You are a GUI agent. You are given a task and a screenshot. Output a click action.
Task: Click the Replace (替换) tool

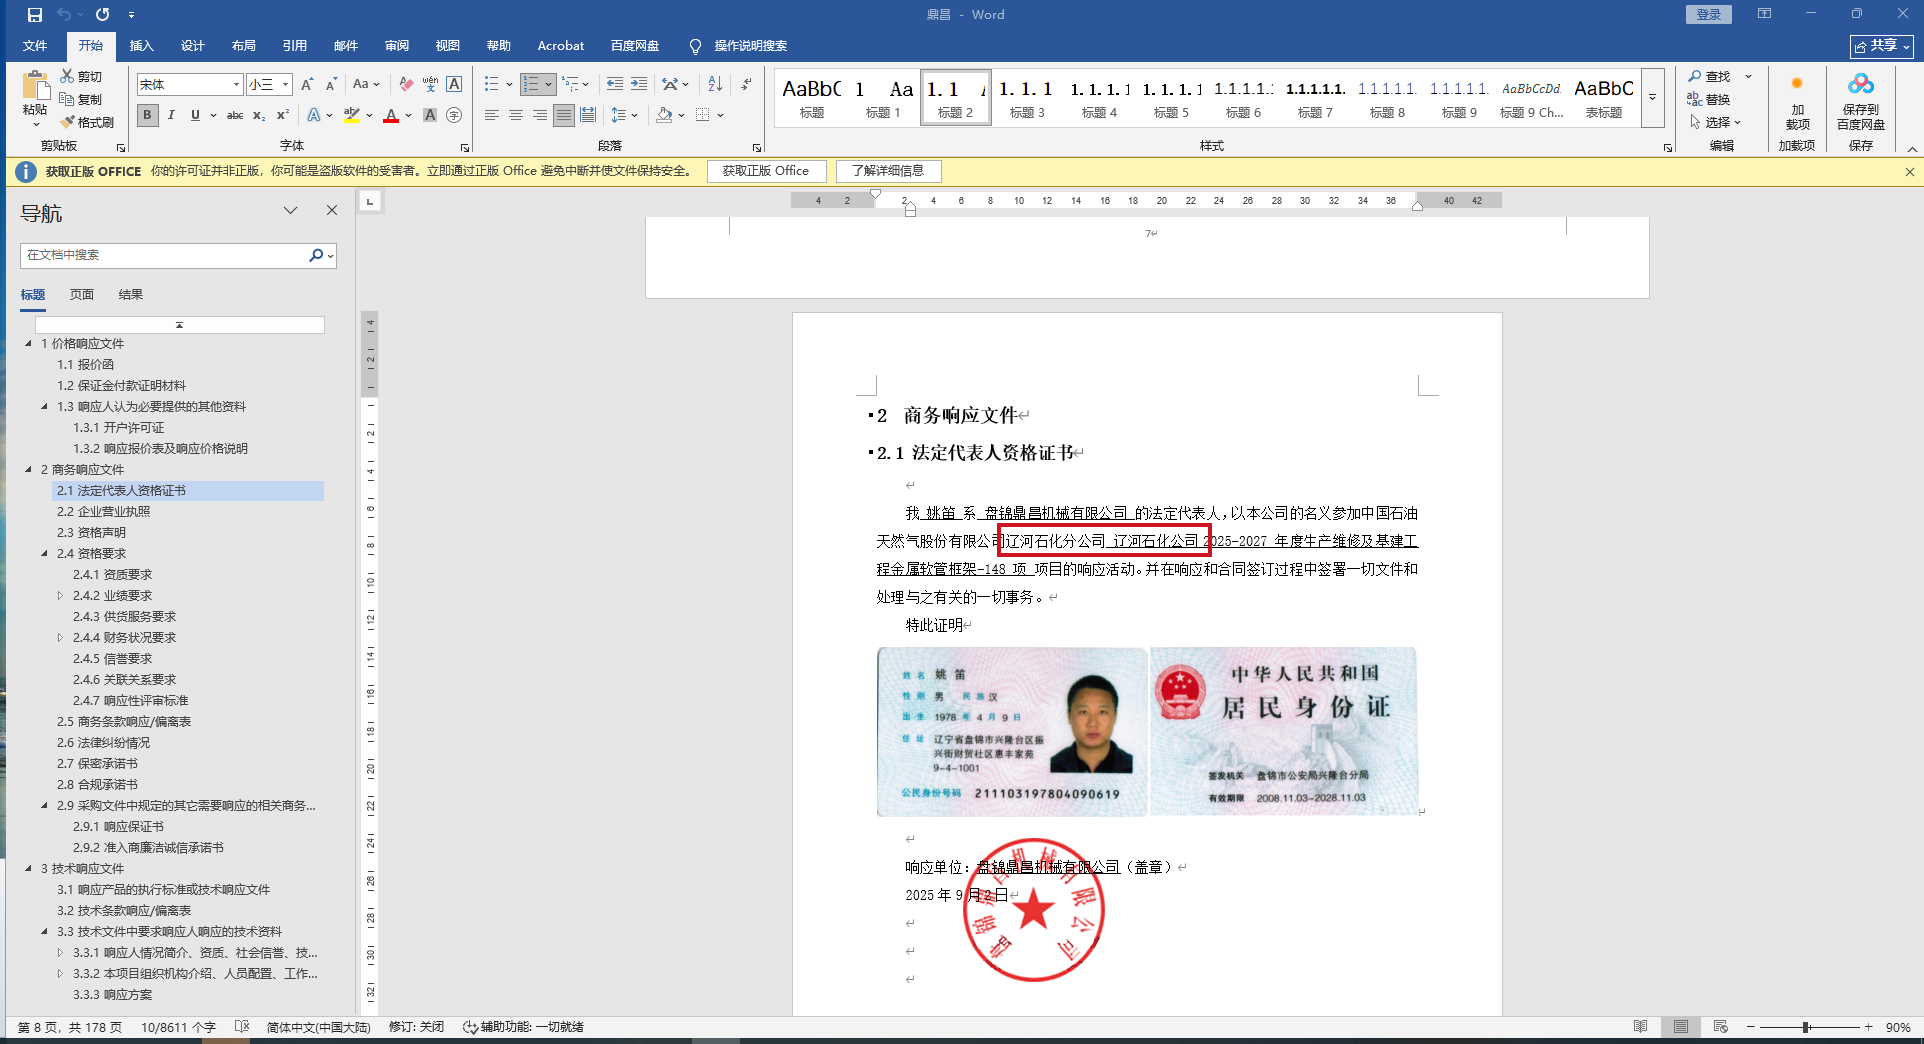point(1709,99)
